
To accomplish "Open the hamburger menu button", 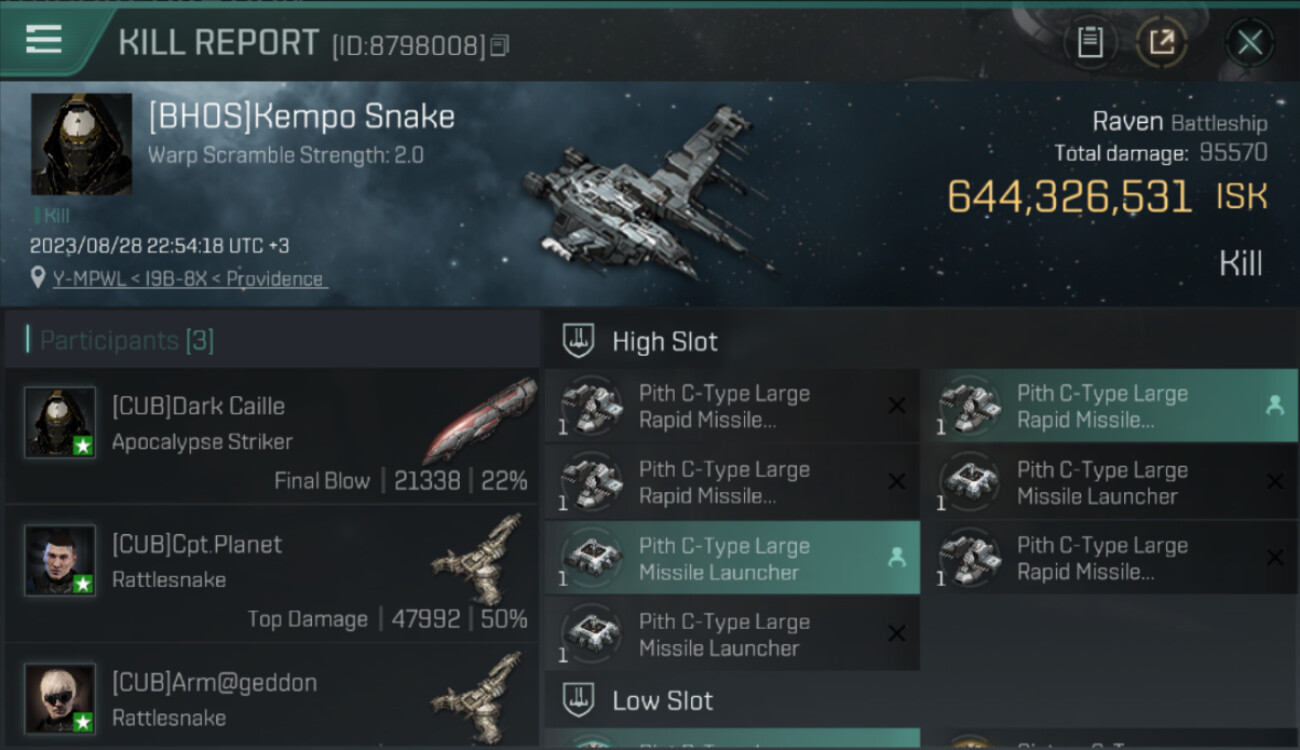I will (44, 40).
